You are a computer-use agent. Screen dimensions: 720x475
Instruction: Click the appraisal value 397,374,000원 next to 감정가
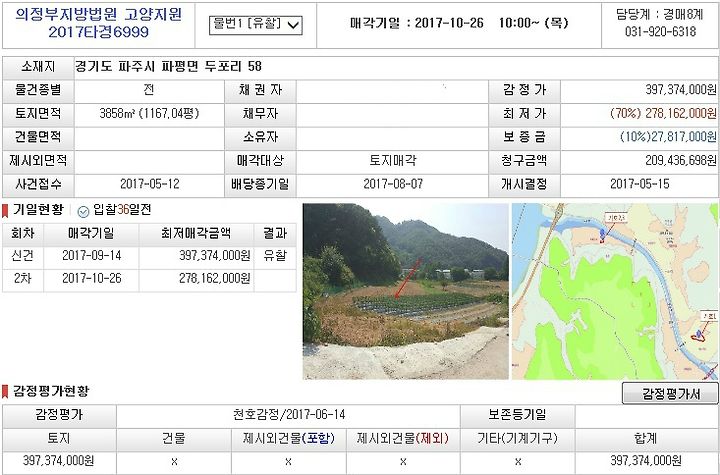pos(681,90)
